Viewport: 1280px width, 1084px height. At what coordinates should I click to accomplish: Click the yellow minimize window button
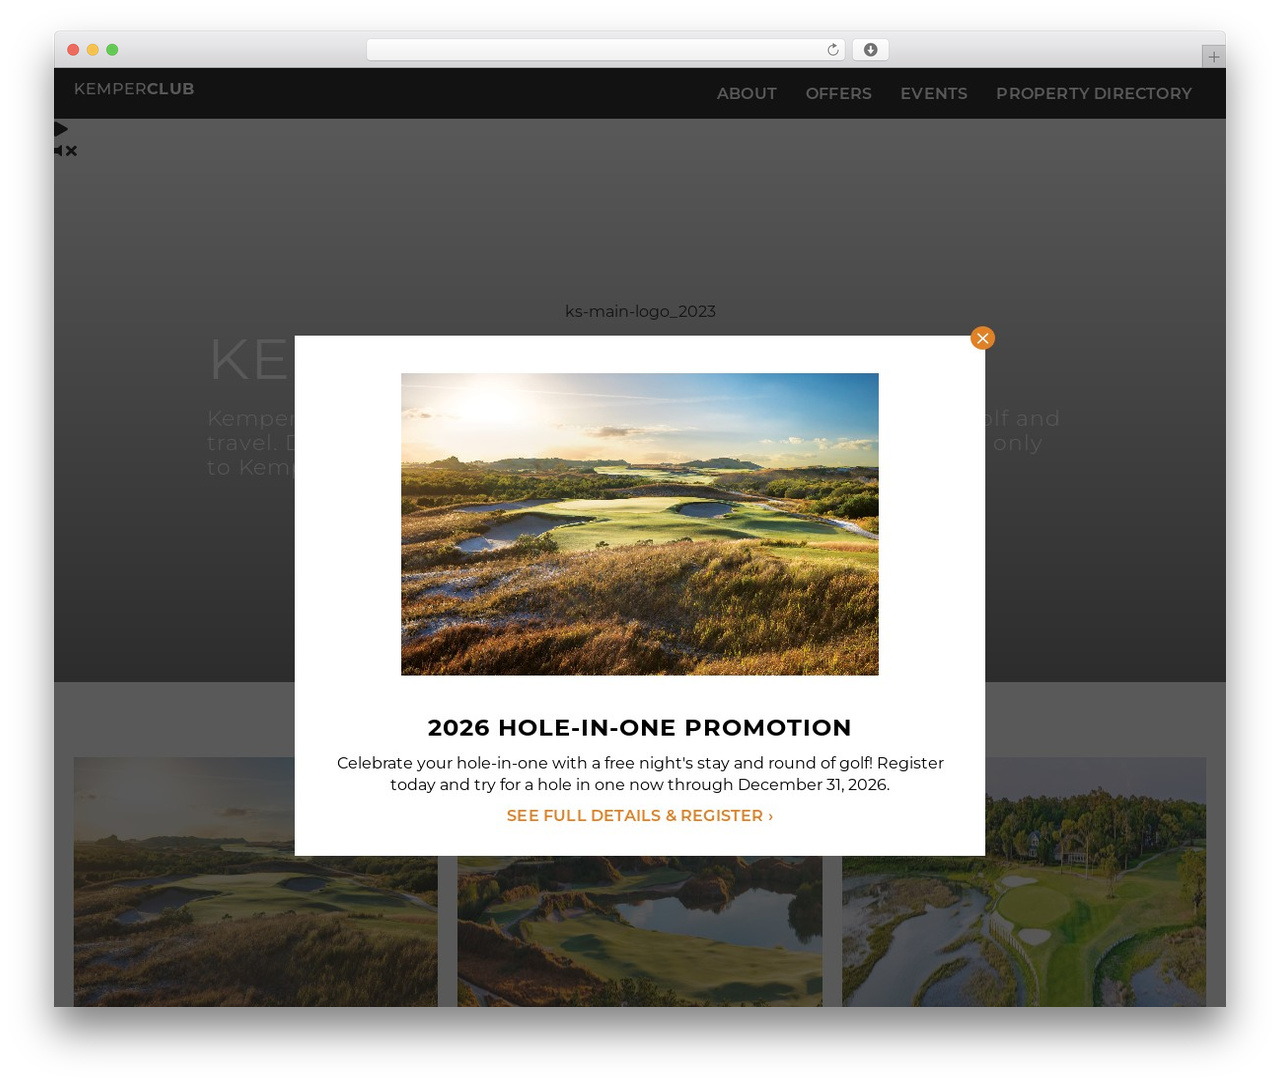(x=92, y=50)
